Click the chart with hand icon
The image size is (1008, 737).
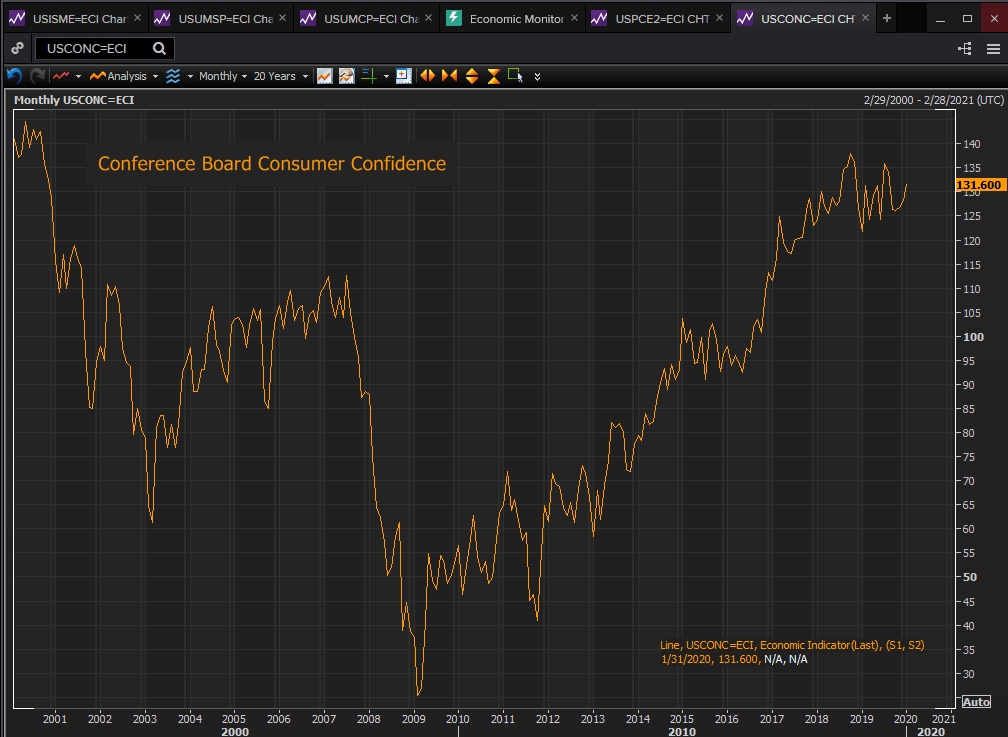[346, 76]
